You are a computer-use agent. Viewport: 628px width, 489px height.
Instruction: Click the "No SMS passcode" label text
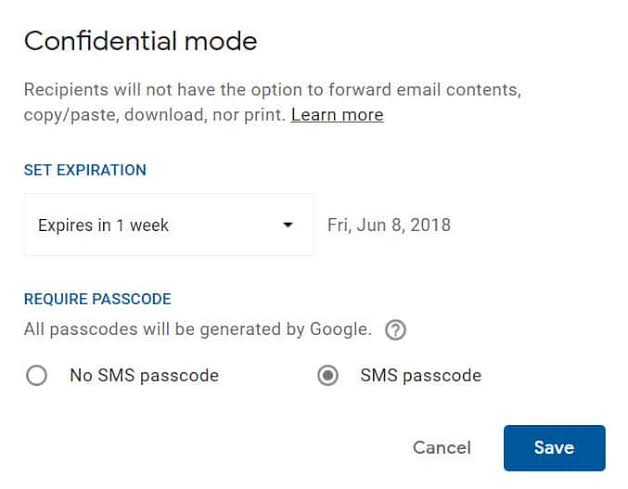click(x=144, y=376)
